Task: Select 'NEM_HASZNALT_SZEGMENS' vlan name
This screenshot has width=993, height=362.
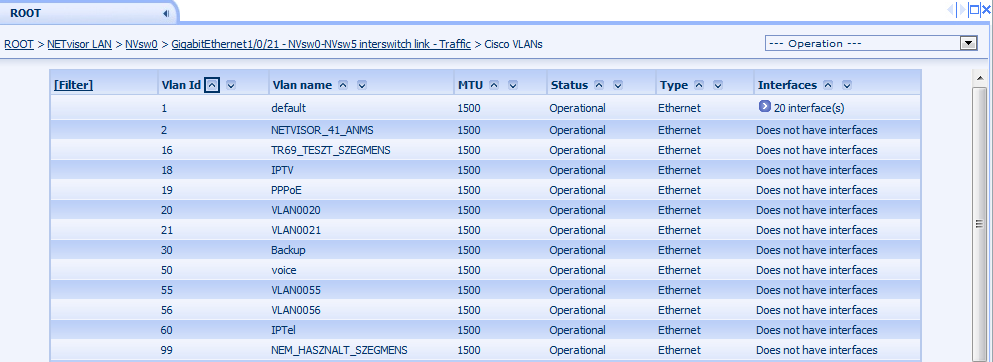Action: pos(339,350)
